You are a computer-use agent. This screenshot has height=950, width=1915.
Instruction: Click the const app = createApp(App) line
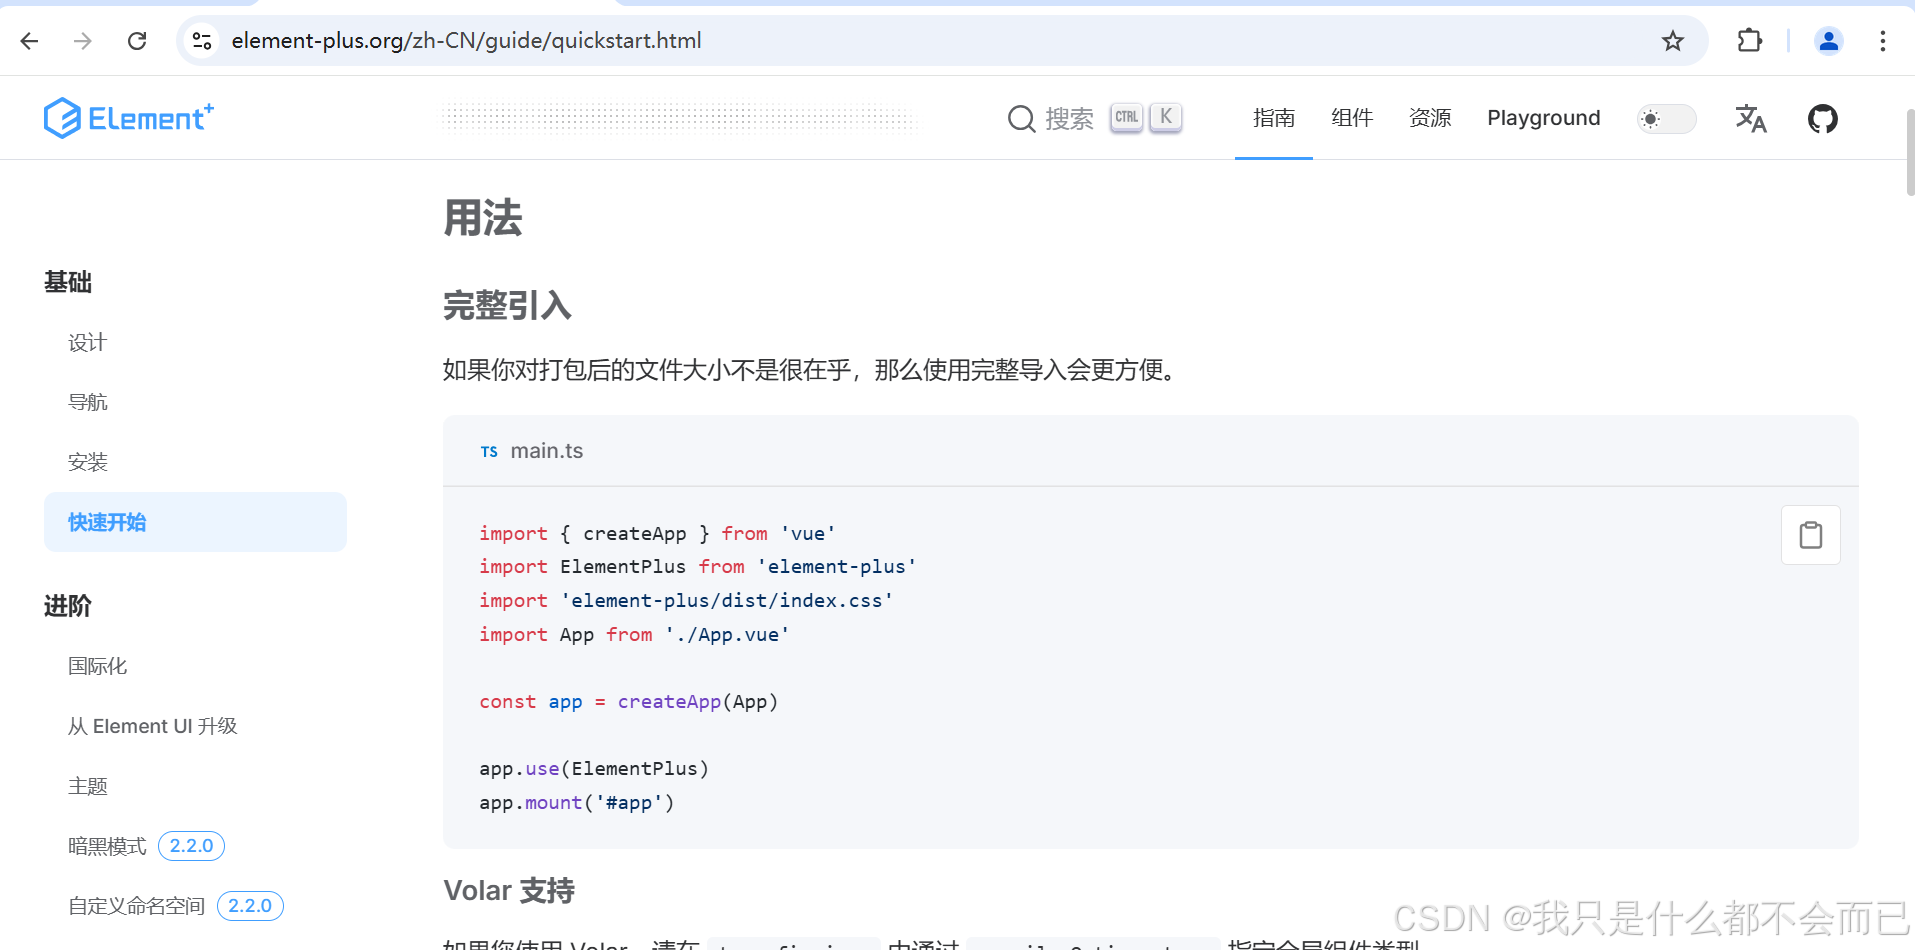point(628,702)
